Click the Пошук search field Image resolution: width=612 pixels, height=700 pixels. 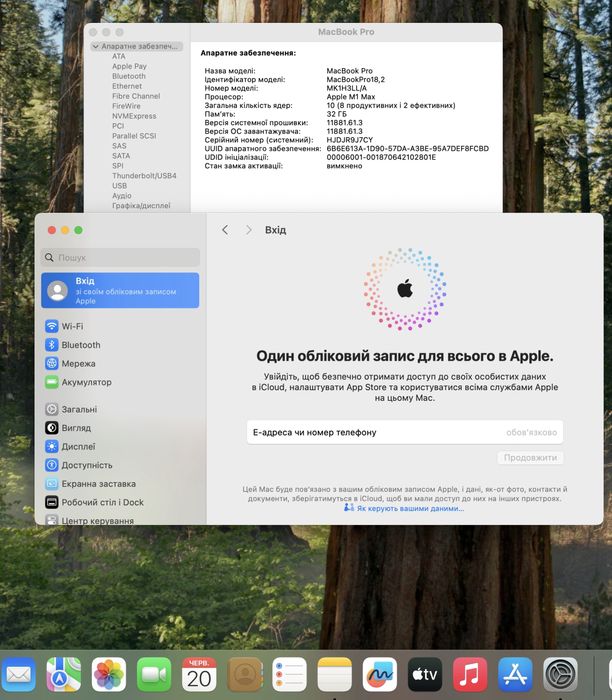point(120,258)
